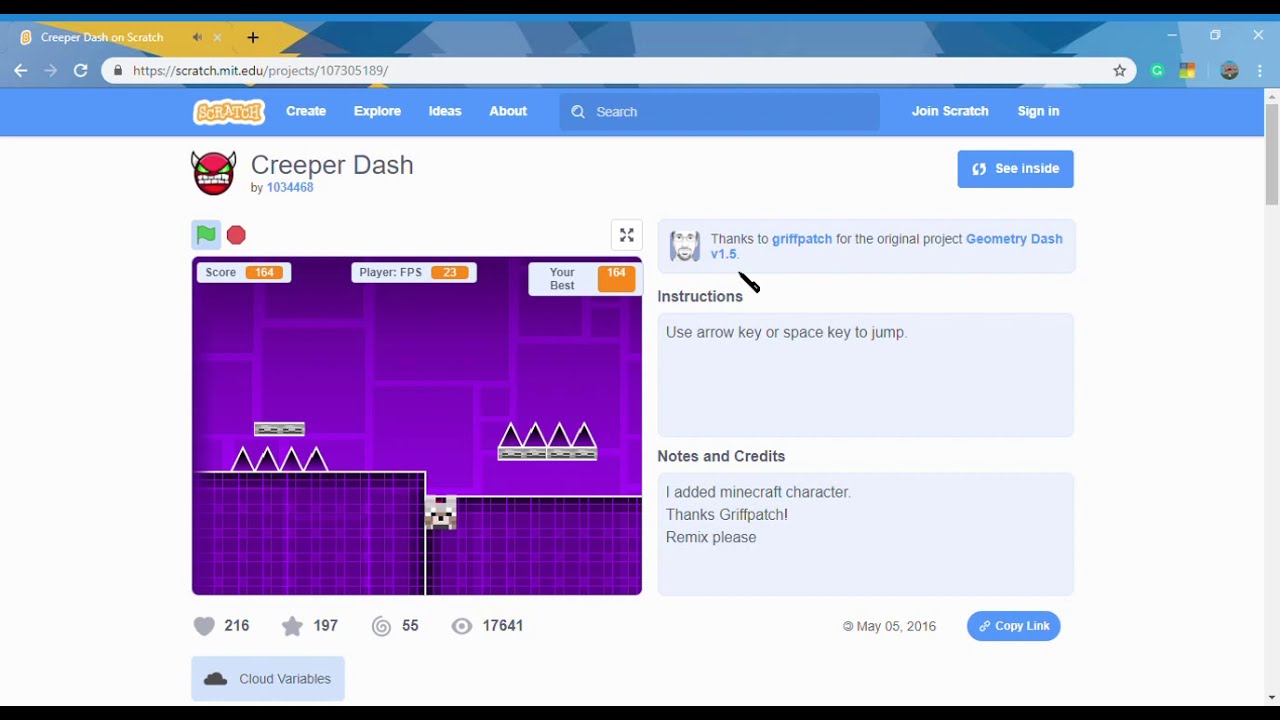Open the Grammarly extension icon
The width and height of the screenshot is (1280, 720).
[1157, 71]
